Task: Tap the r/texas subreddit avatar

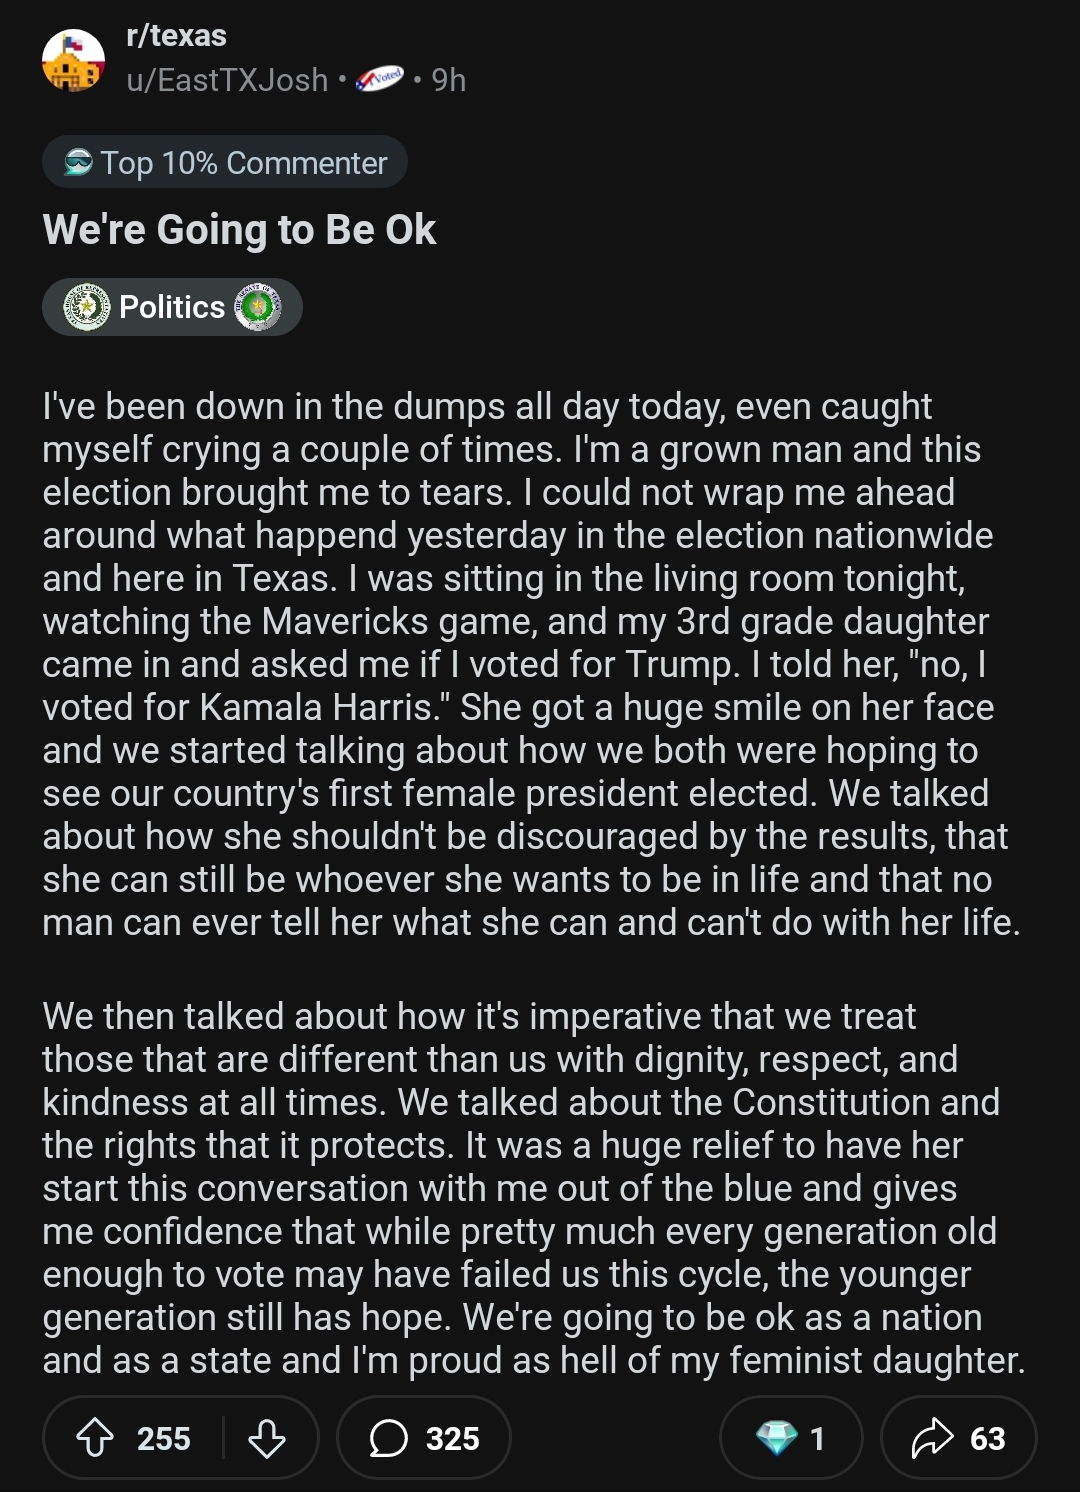Action: 73,59
